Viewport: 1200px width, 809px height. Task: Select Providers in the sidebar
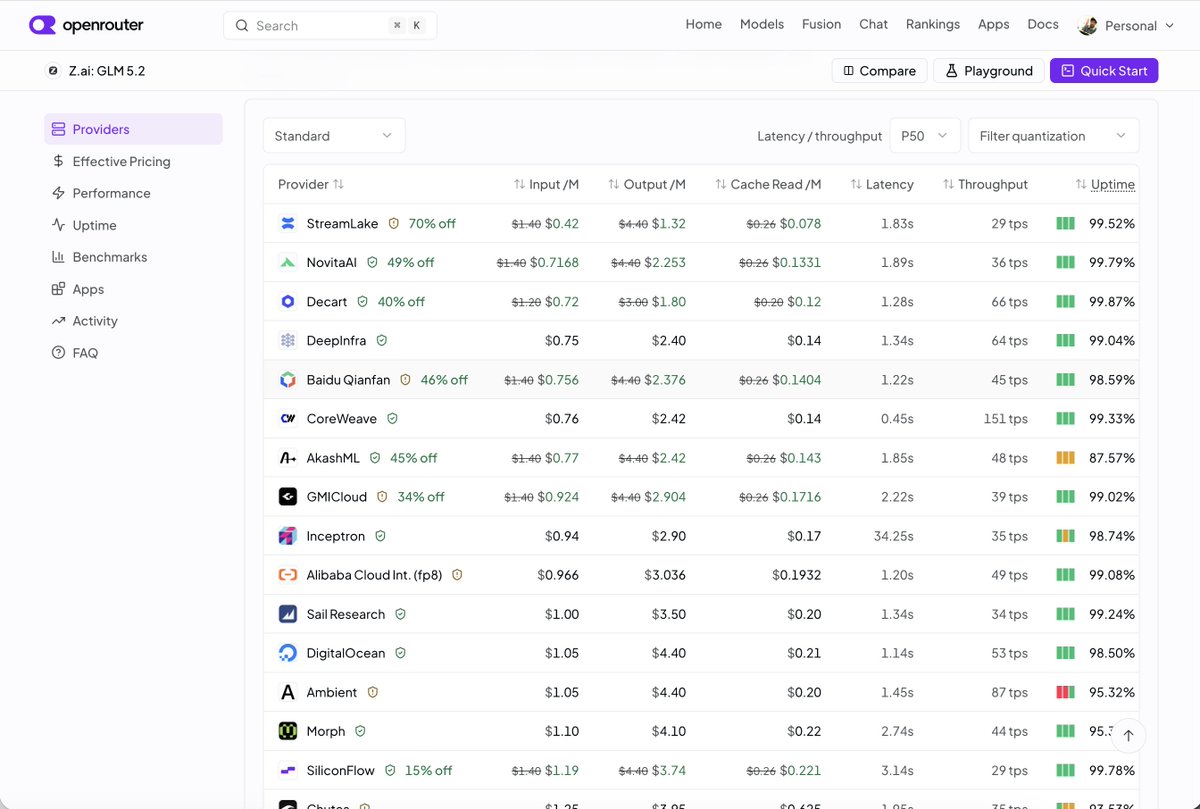tap(133, 129)
